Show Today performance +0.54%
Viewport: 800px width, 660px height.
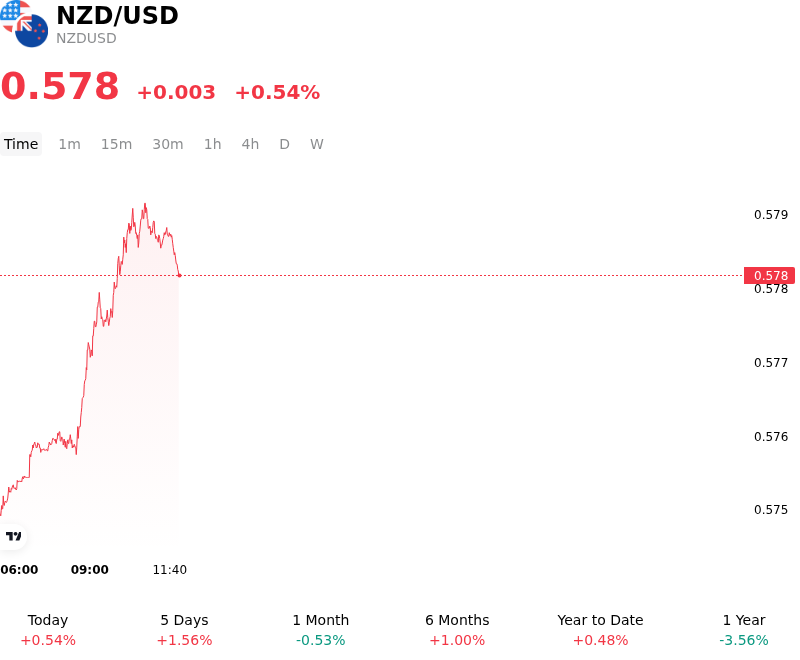48,630
